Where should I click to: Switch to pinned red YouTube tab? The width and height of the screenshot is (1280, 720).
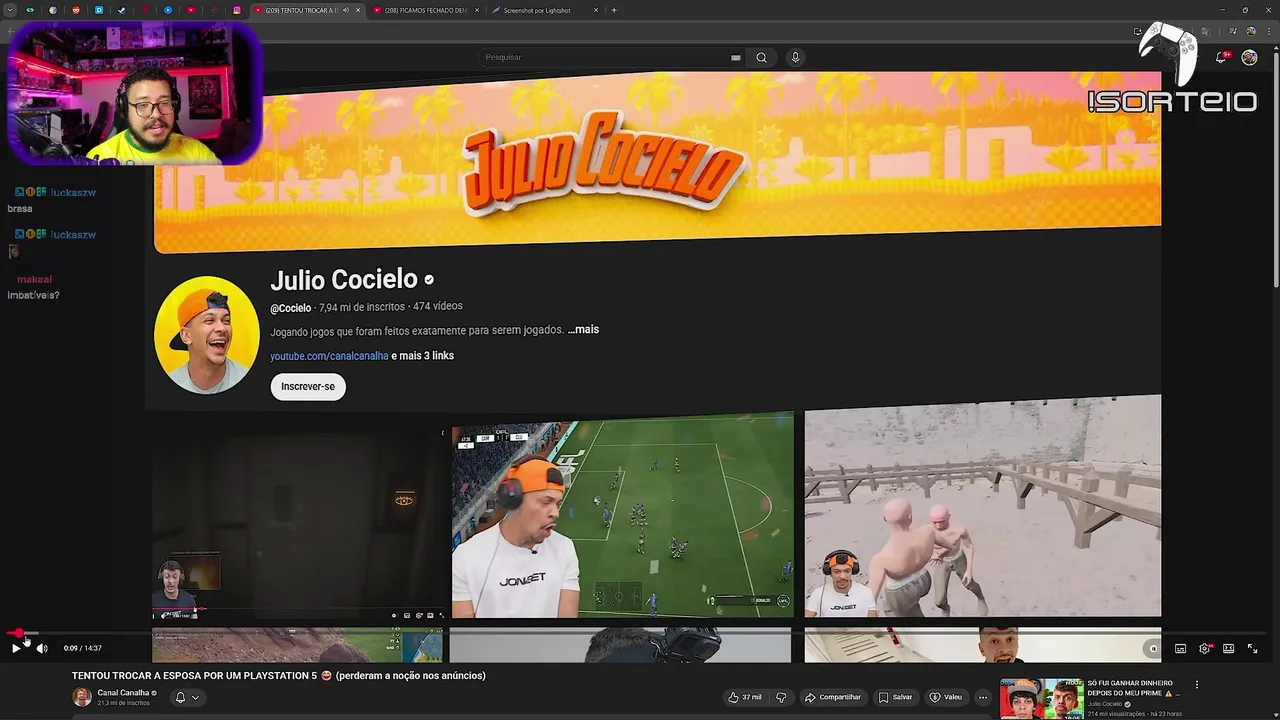pos(191,10)
